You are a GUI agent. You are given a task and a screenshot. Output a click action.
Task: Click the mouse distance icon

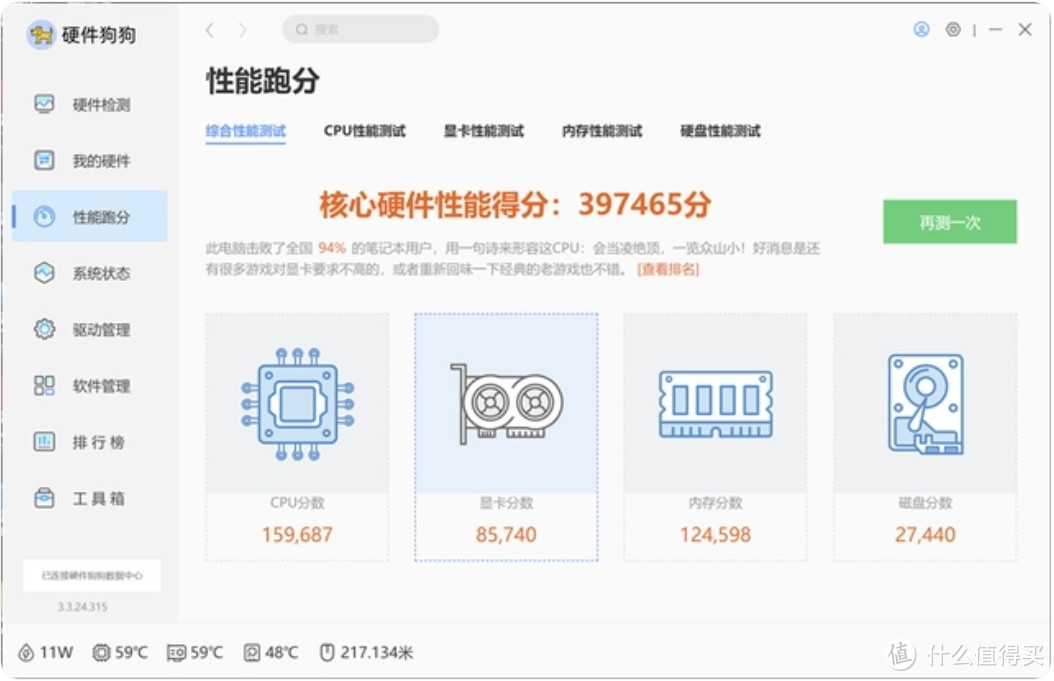pyautogui.click(x=327, y=652)
